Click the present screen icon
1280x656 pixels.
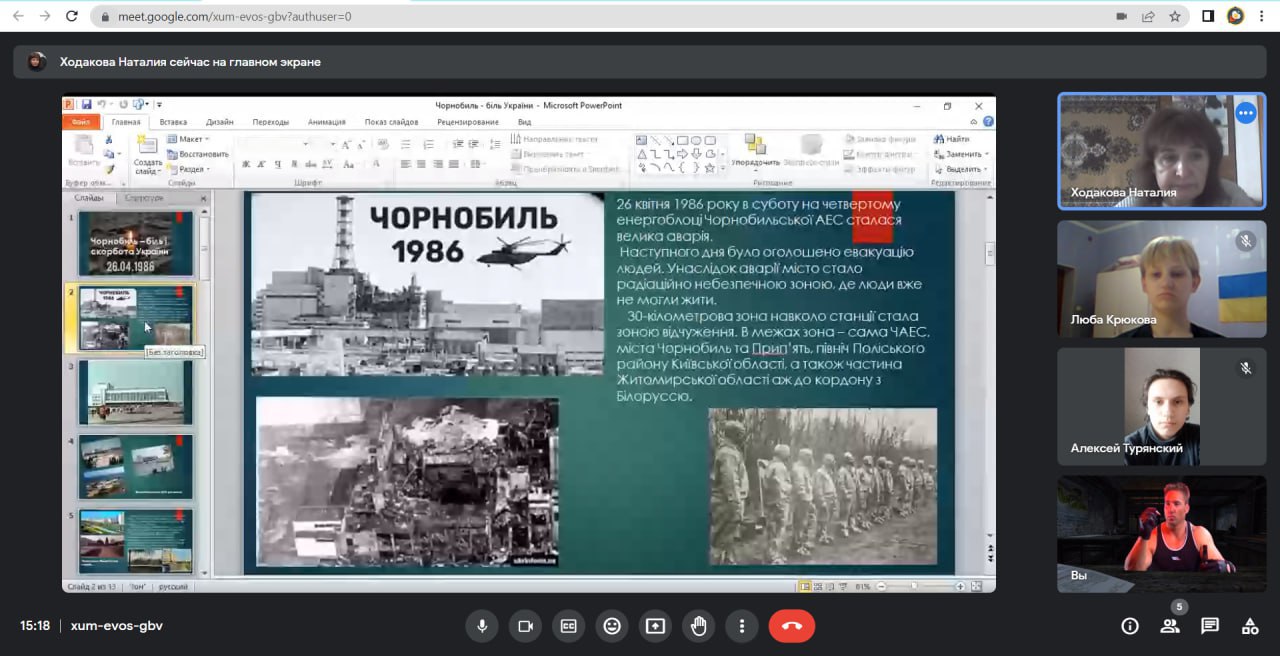point(655,626)
